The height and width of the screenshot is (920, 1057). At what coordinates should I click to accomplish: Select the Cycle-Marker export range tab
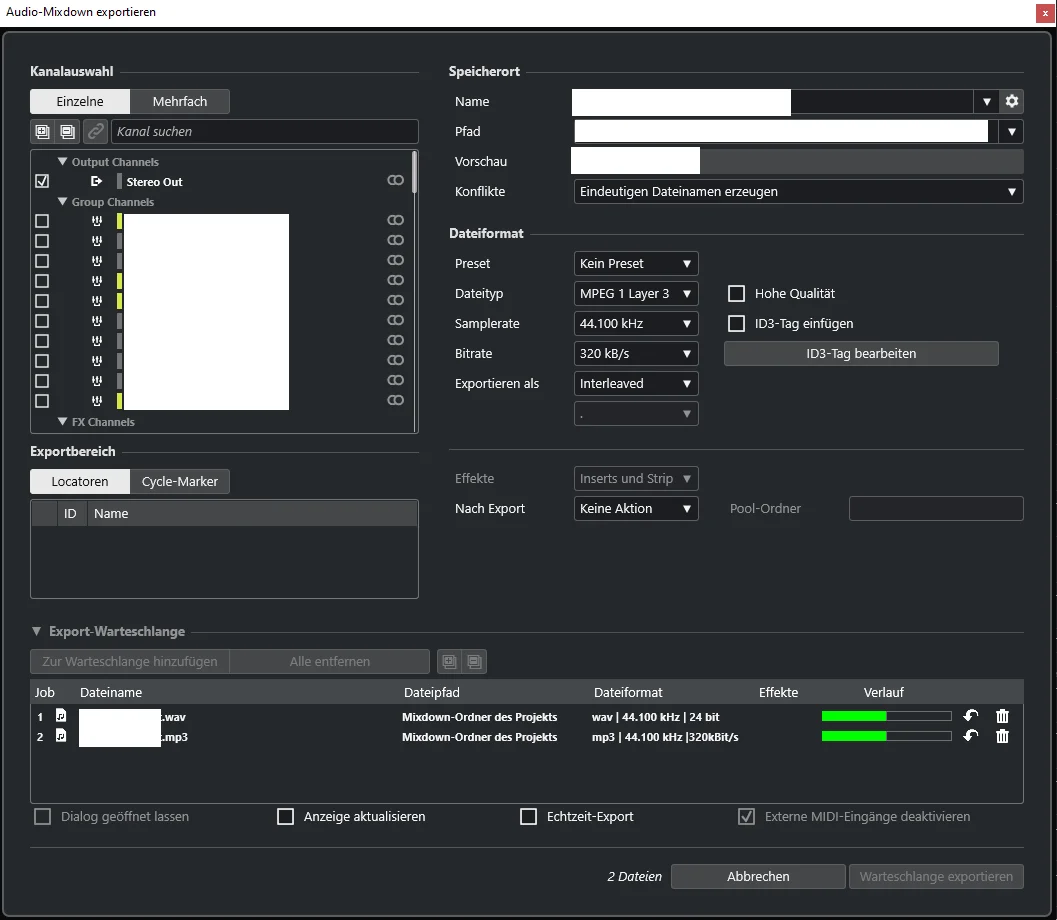click(x=180, y=481)
